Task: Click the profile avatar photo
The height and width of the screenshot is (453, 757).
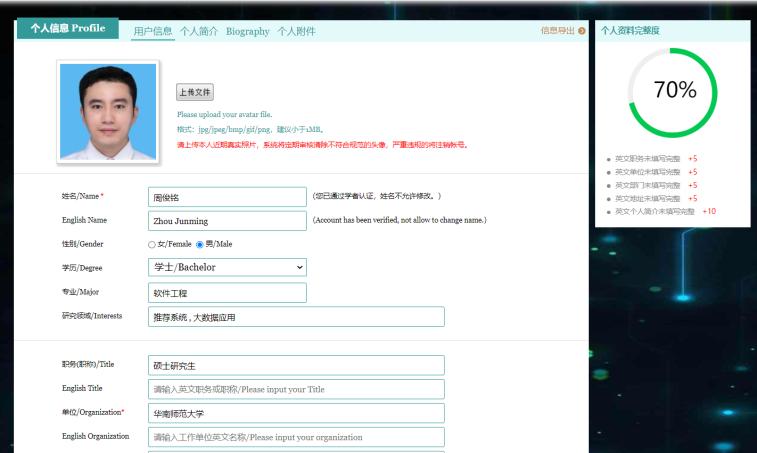Action: (108, 112)
